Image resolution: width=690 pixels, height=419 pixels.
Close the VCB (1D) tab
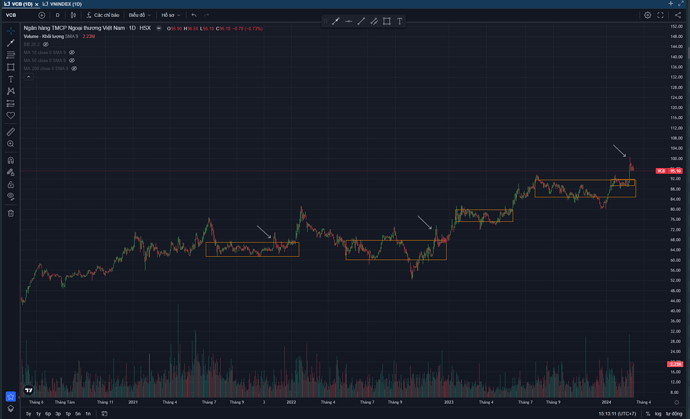point(37,4)
